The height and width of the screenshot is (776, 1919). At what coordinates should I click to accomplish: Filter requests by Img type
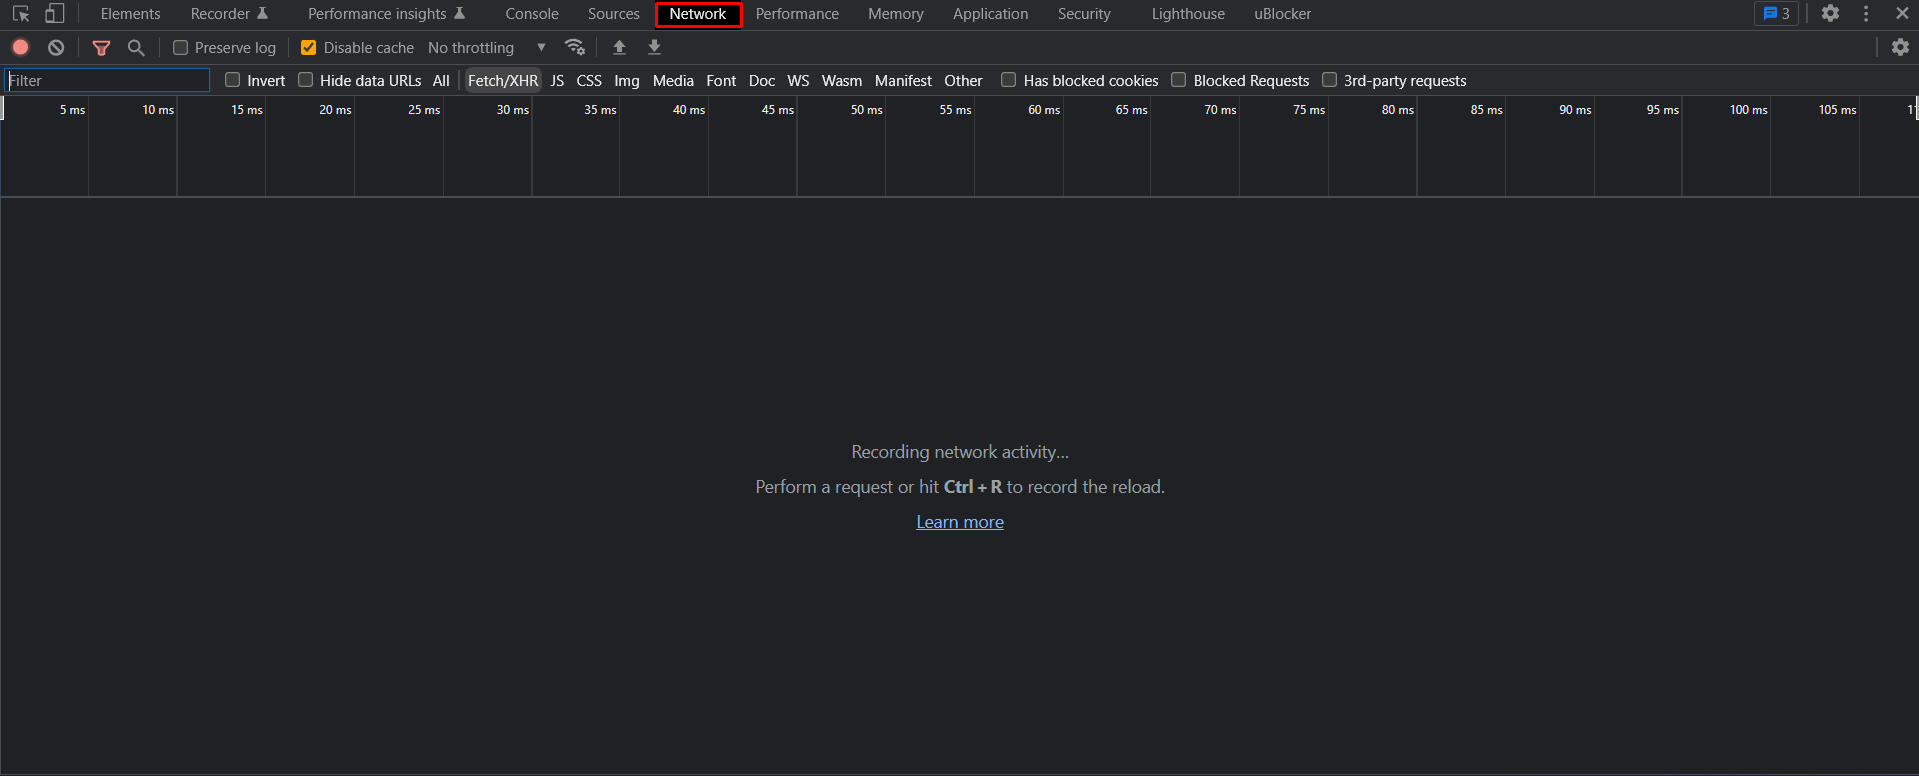627,80
